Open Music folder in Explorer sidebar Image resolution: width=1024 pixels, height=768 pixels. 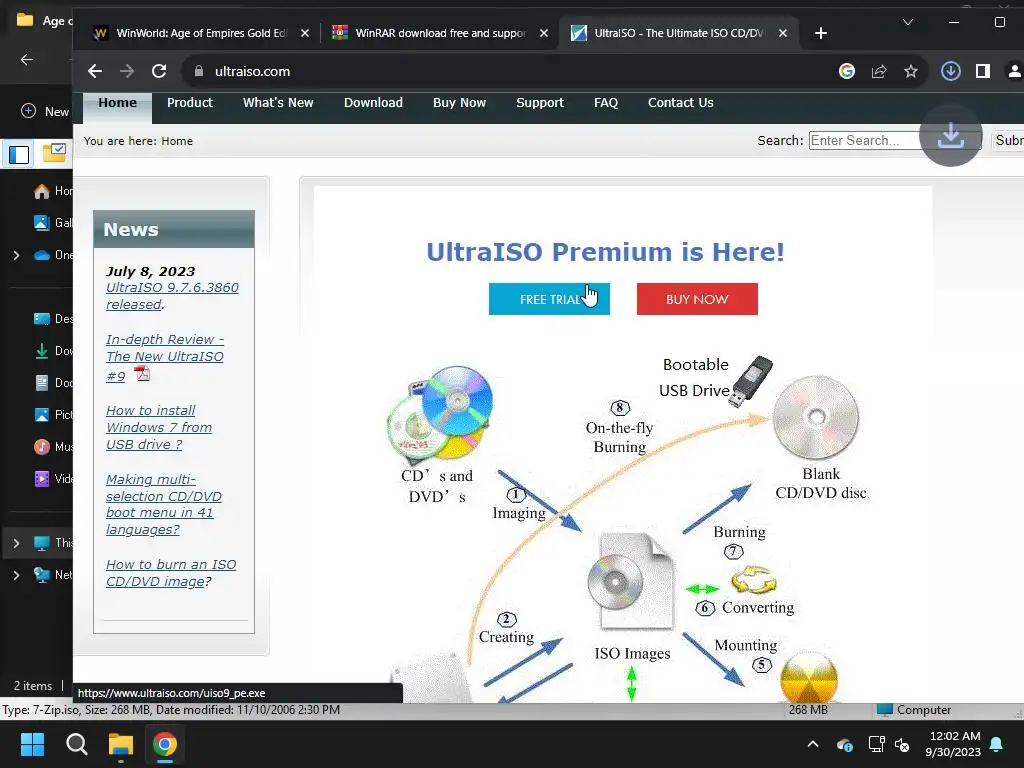click(x=52, y=447)
